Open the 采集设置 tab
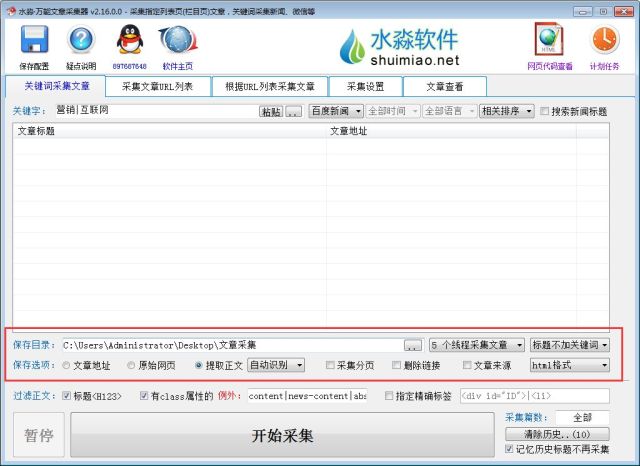This screenshot has width=640, height=466. [x=365, y=87]
